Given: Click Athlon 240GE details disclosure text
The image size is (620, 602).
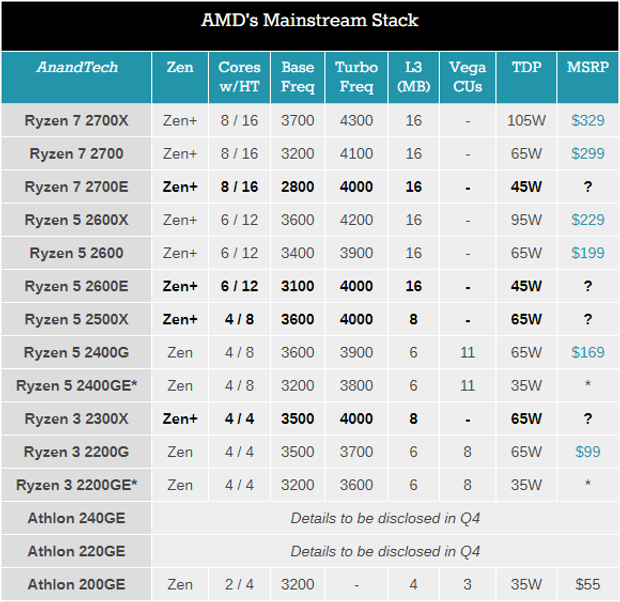Looking at the screenshot, I should (x=385, y=518).
